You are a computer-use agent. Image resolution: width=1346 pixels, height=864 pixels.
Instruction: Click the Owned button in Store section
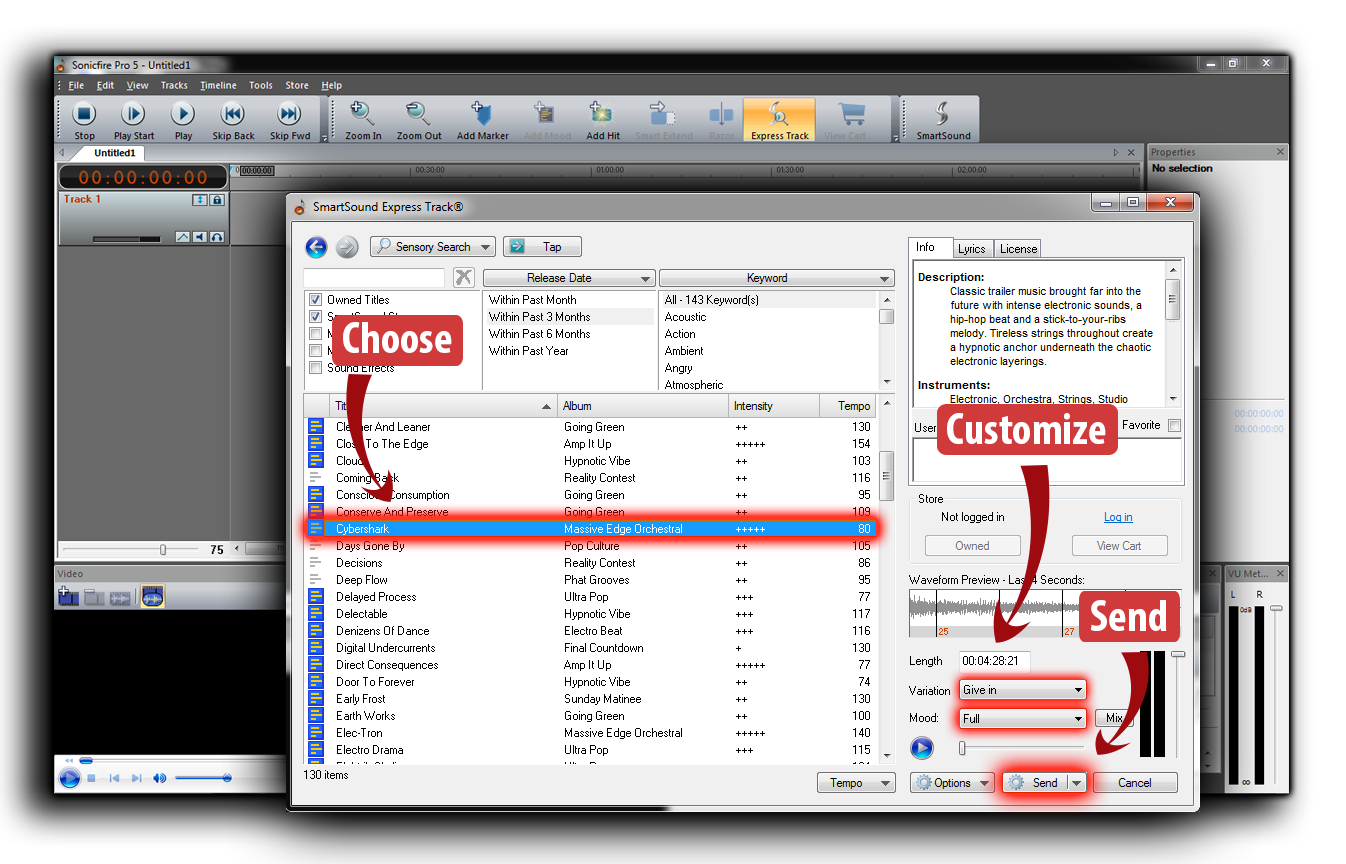click(x=972, y=546)
